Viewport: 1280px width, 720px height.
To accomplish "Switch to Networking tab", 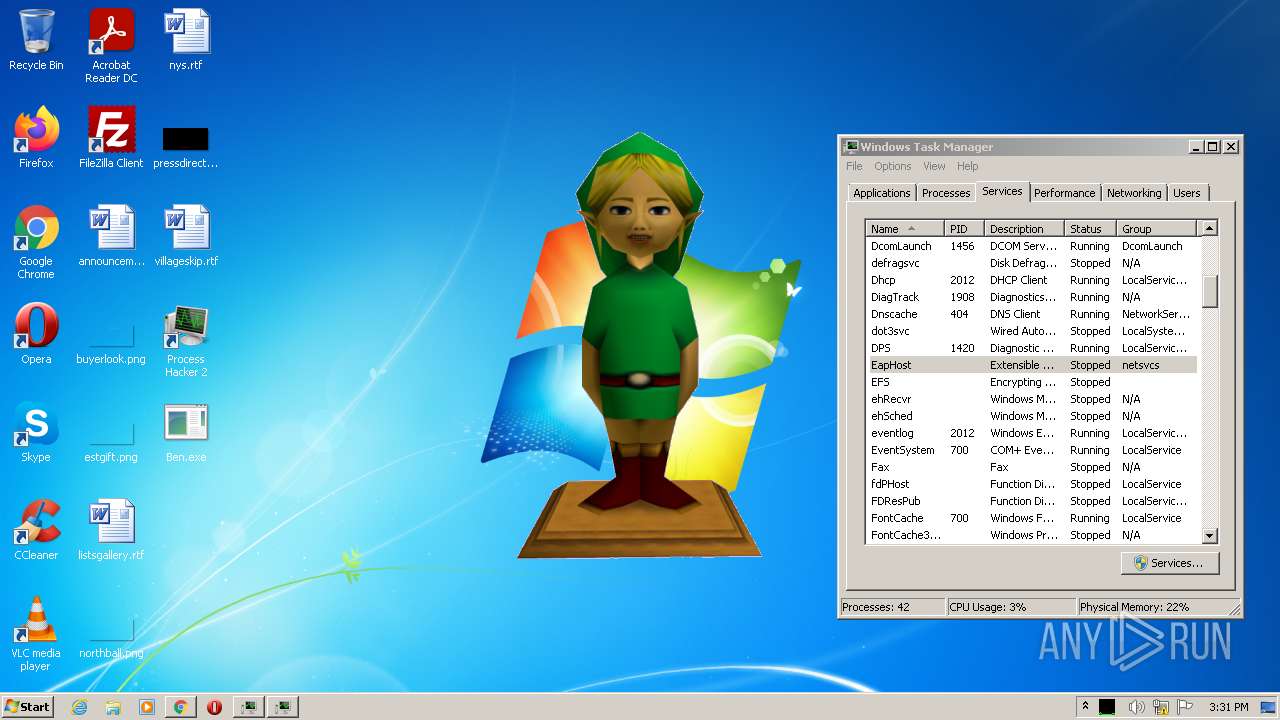I will (x=1134, y=193).
